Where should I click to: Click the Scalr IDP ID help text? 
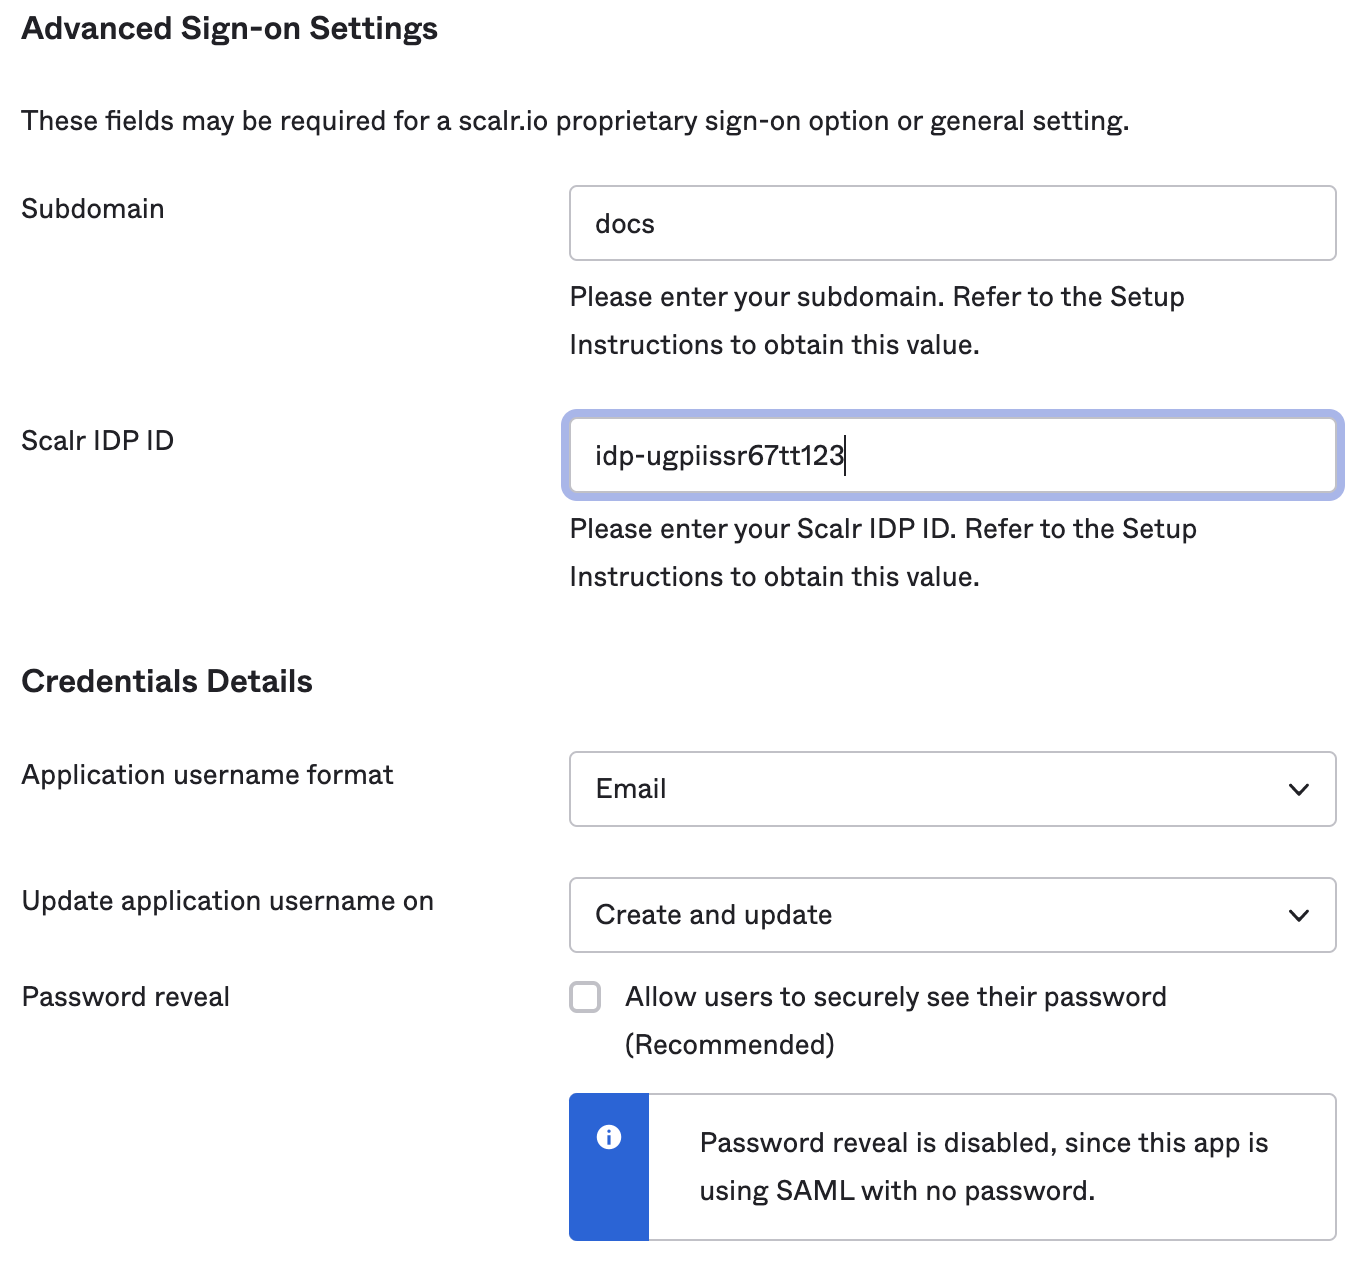tap(883, 553)
